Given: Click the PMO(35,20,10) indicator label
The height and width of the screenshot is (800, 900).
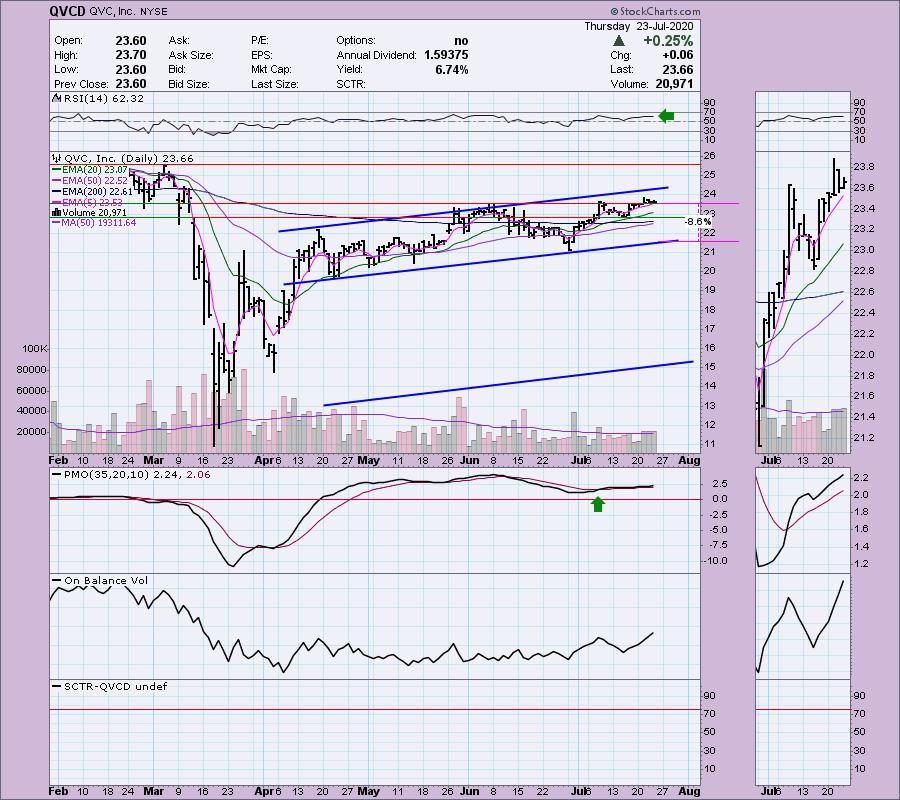Looking at the screenshot, I should (131, 475).
